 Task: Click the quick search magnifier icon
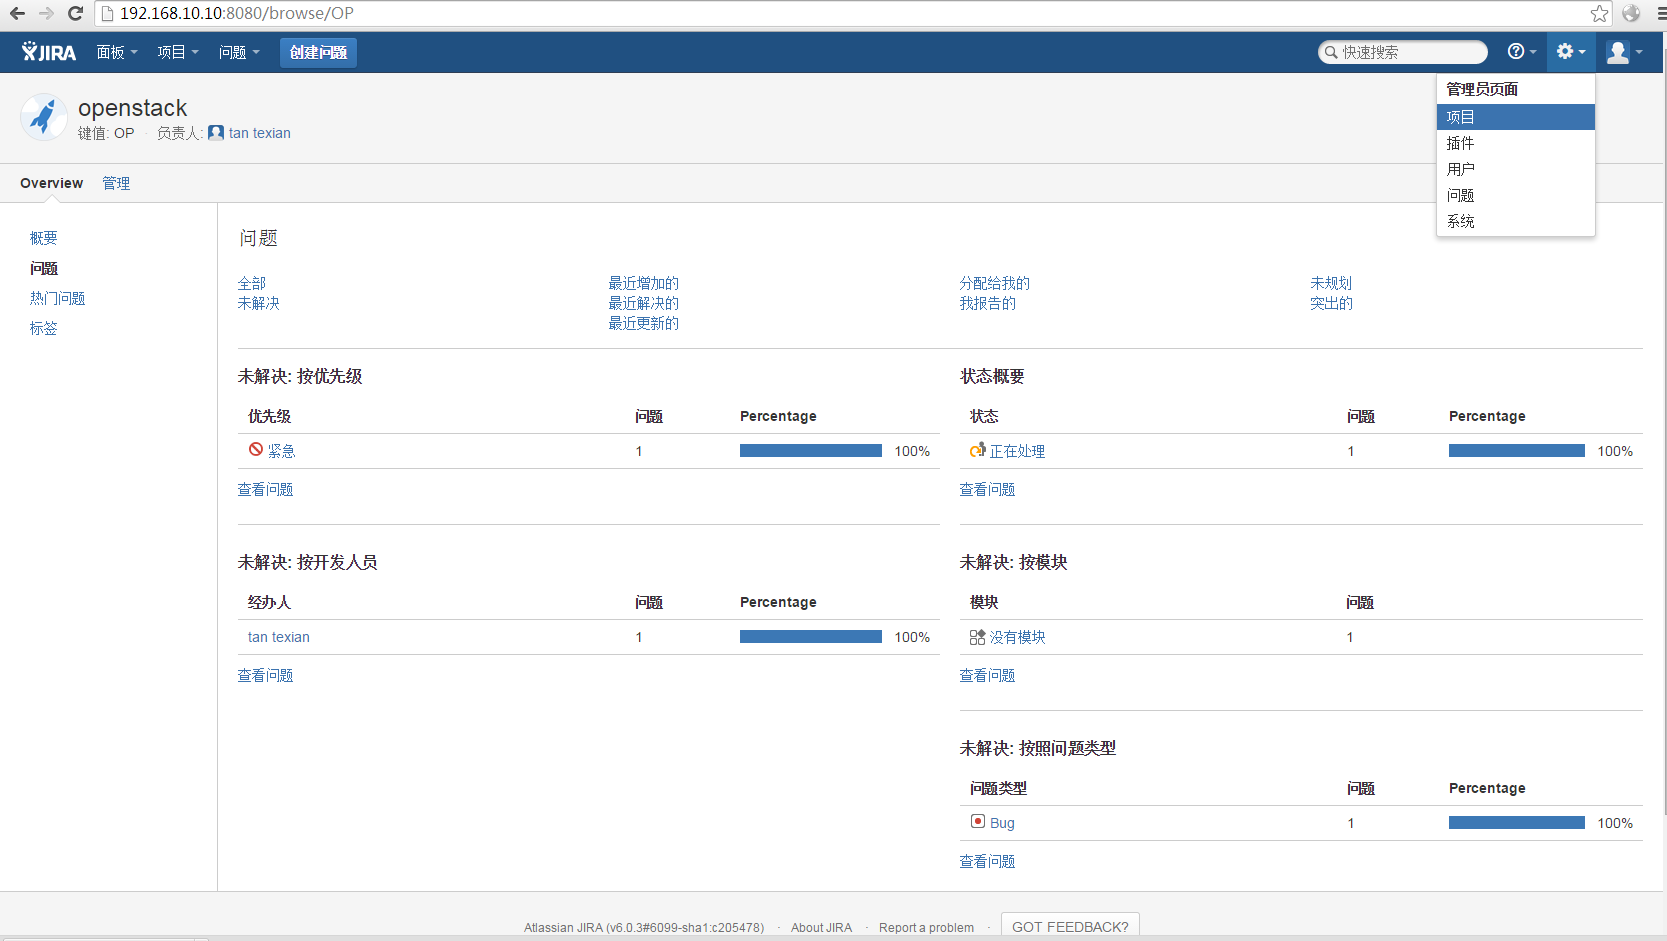point(1331,52)
